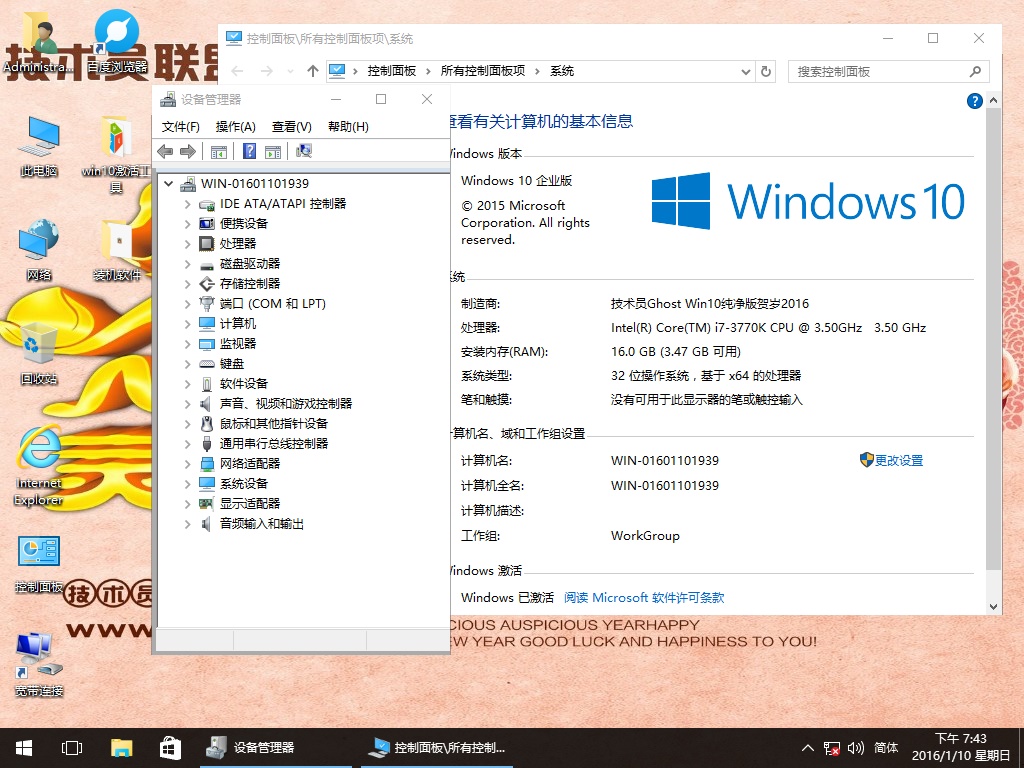1024x768 pixels.
Task: Expand the 软件设备 tree node
Action: (187, 384)
